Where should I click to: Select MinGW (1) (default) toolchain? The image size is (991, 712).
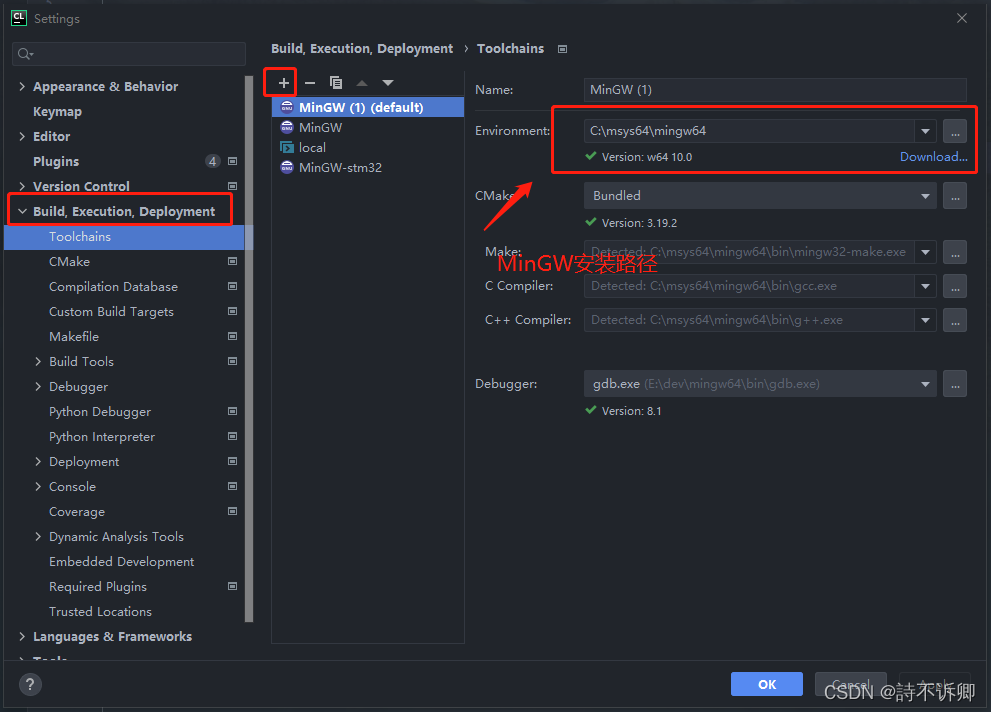pos(368,107)
